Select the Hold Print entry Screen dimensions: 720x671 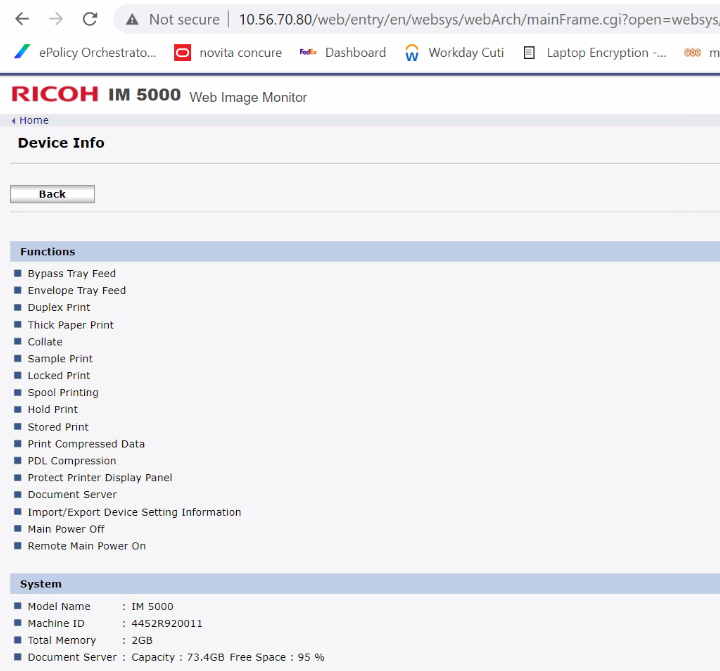click(x=53, y=409)
